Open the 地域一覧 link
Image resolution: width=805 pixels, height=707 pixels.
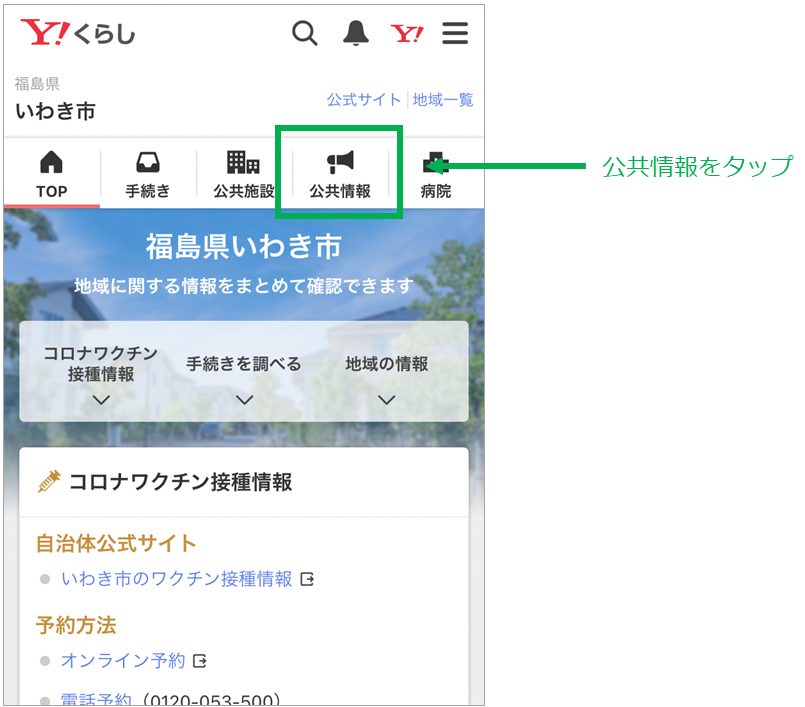tap(443, 100)
